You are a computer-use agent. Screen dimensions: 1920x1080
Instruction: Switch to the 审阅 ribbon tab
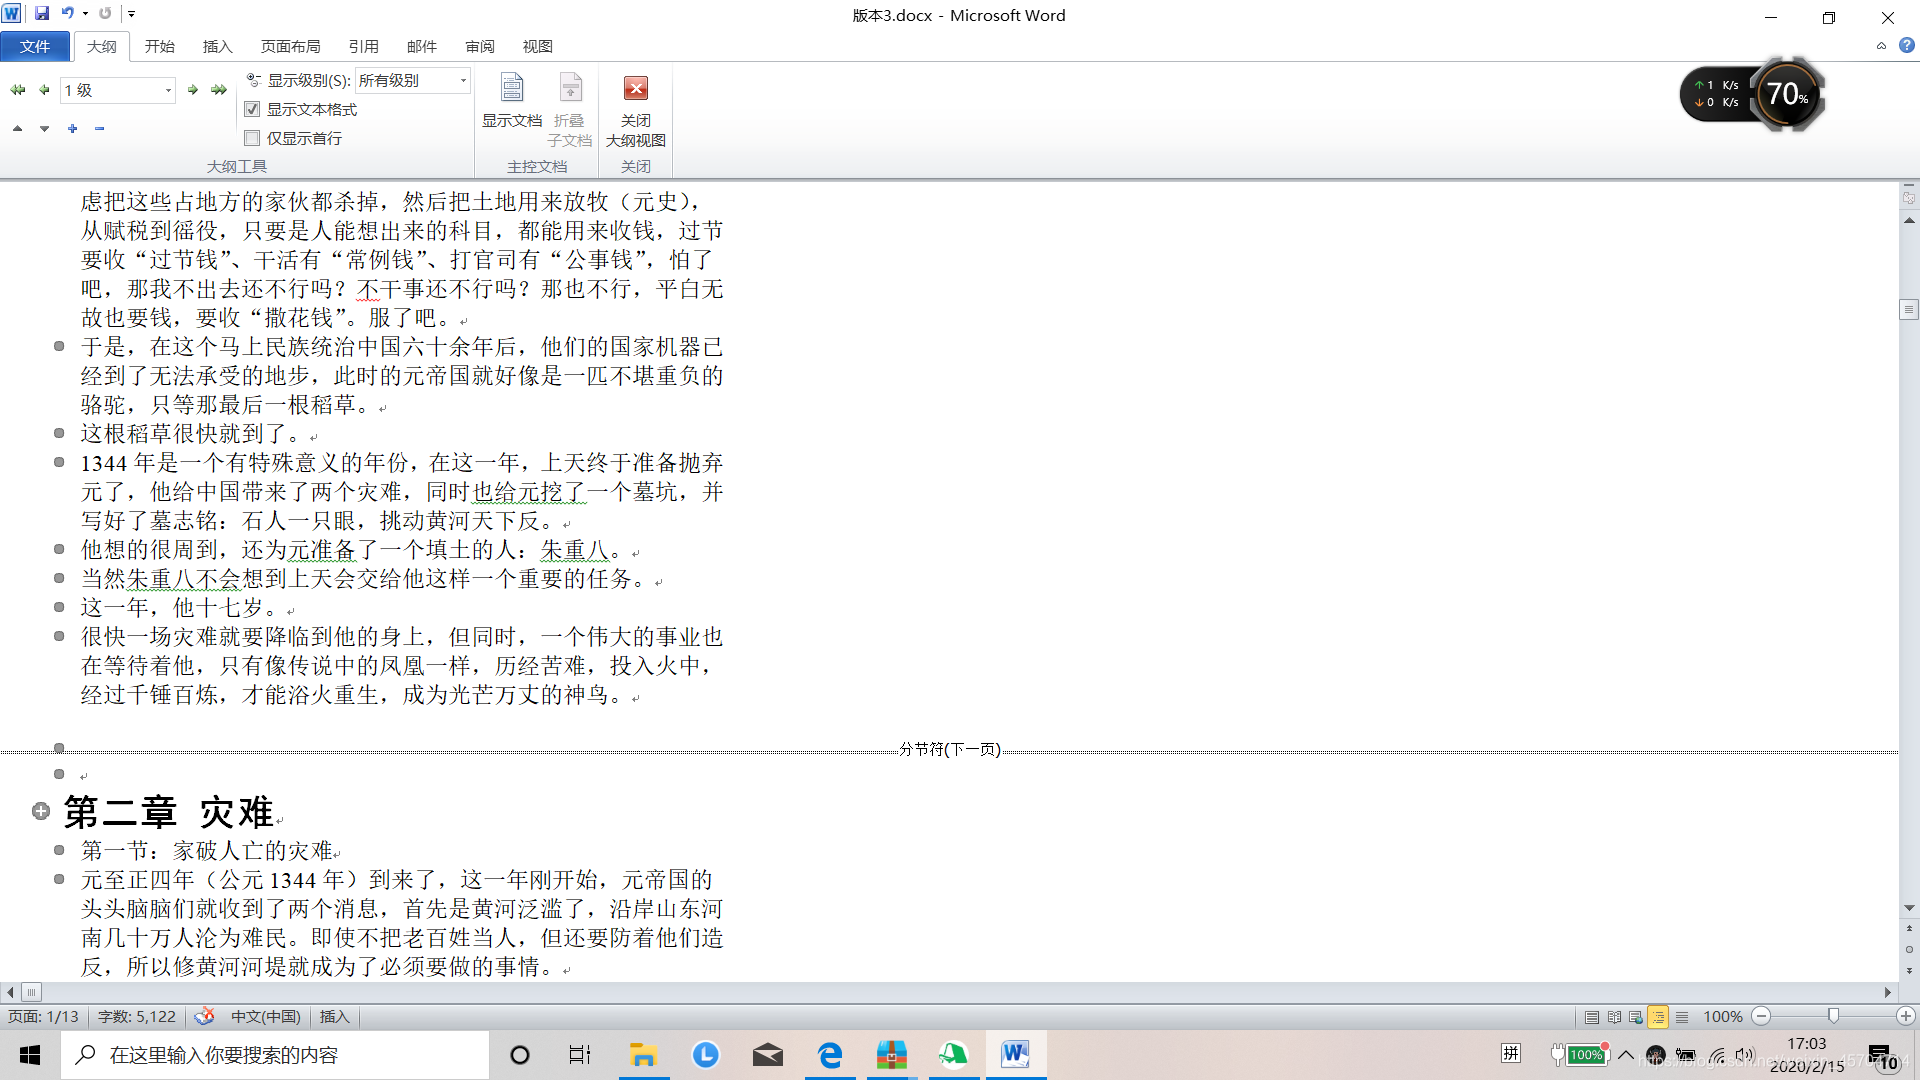click(479, 46)
